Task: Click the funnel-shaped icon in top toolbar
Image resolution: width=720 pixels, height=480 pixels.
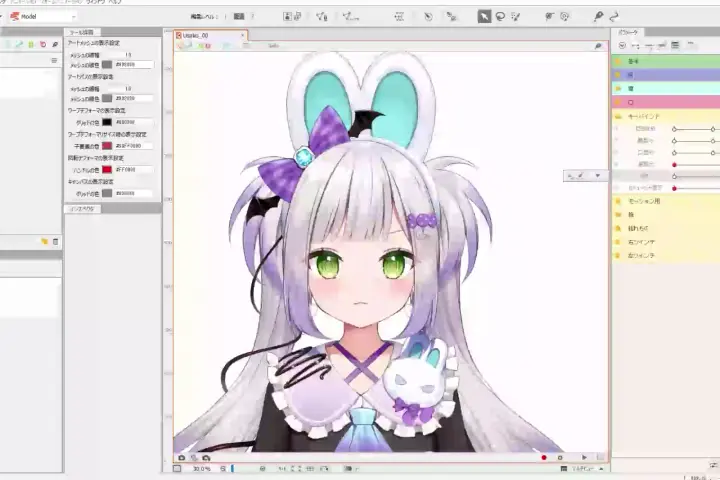Action: click(321, 17)
